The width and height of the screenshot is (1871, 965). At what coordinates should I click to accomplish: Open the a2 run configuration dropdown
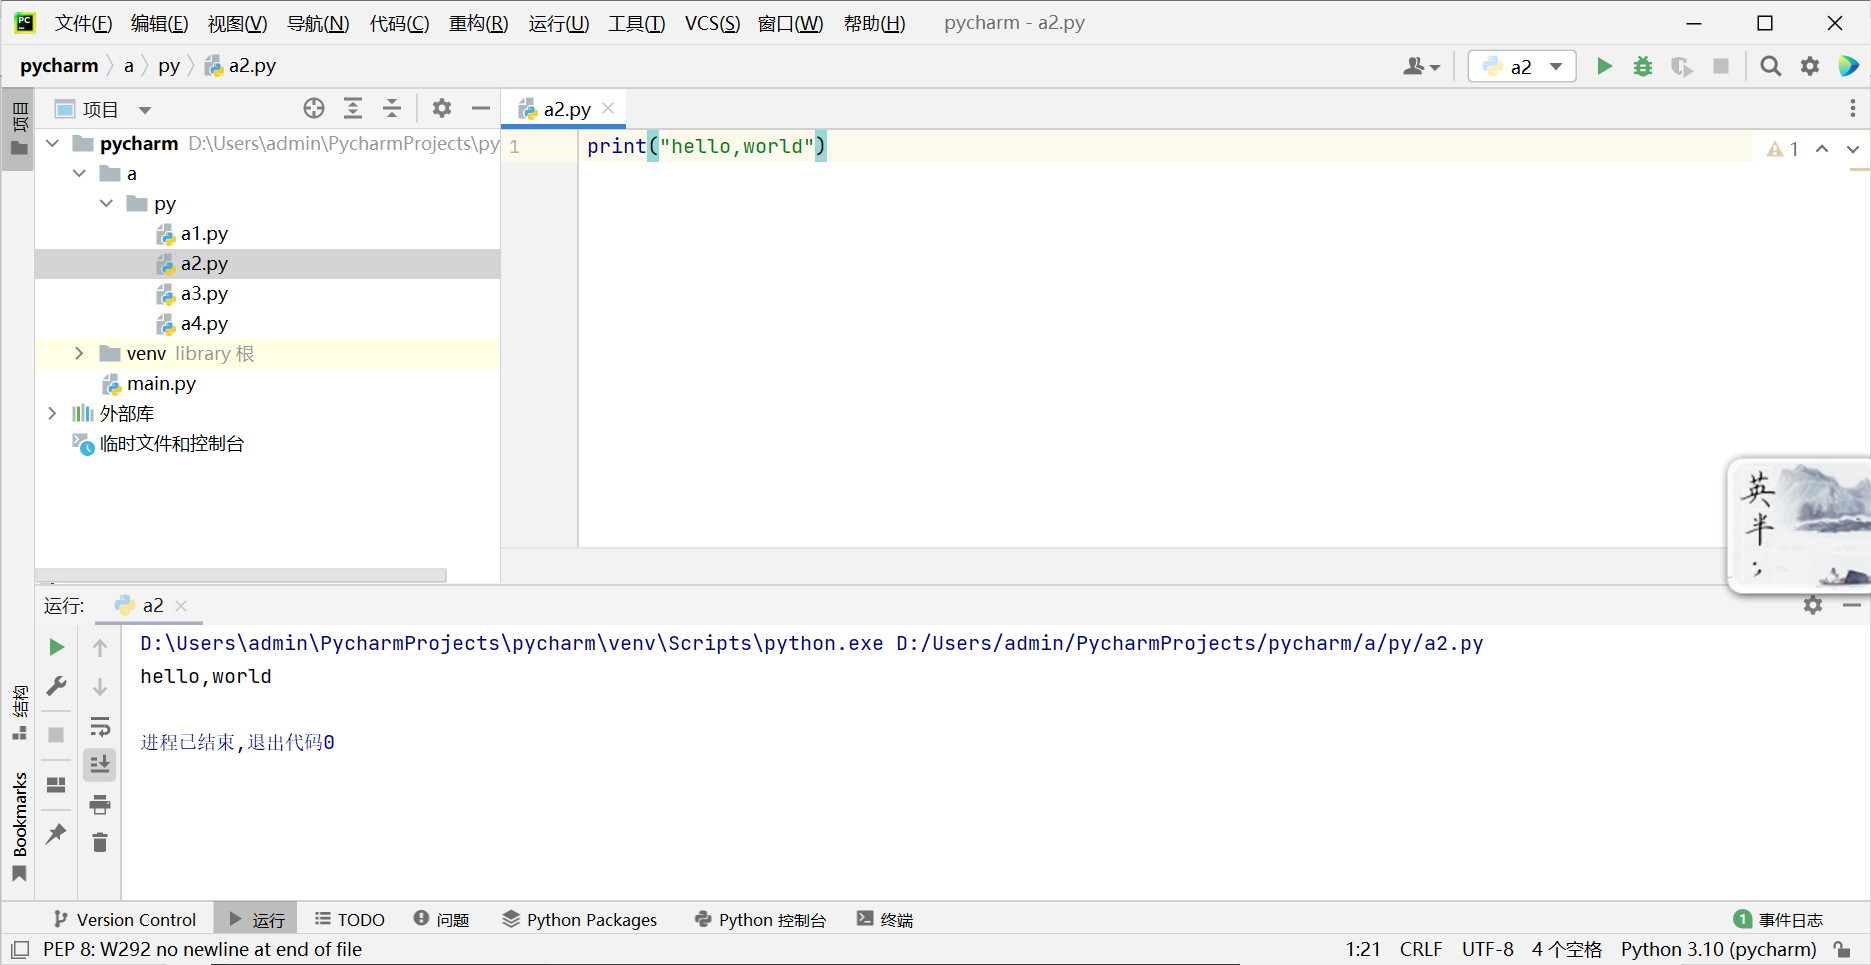[x=1522, y=66]
